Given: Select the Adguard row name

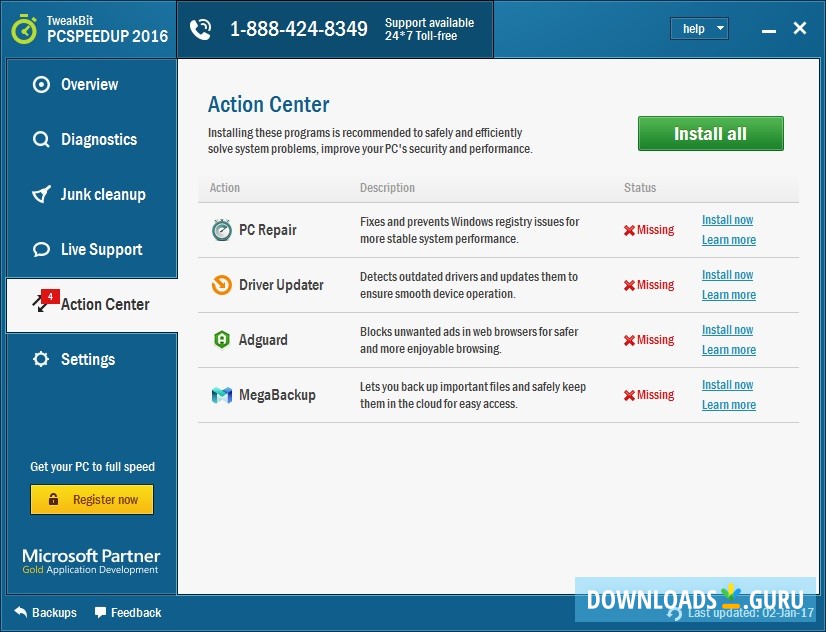Looking at the screenshot, I should pos(263,340).
